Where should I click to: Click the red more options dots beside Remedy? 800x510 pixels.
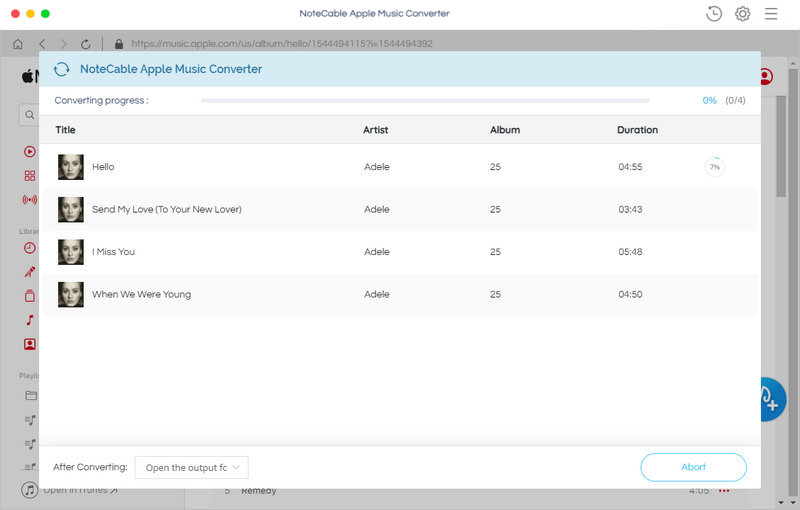coord(724,491)
